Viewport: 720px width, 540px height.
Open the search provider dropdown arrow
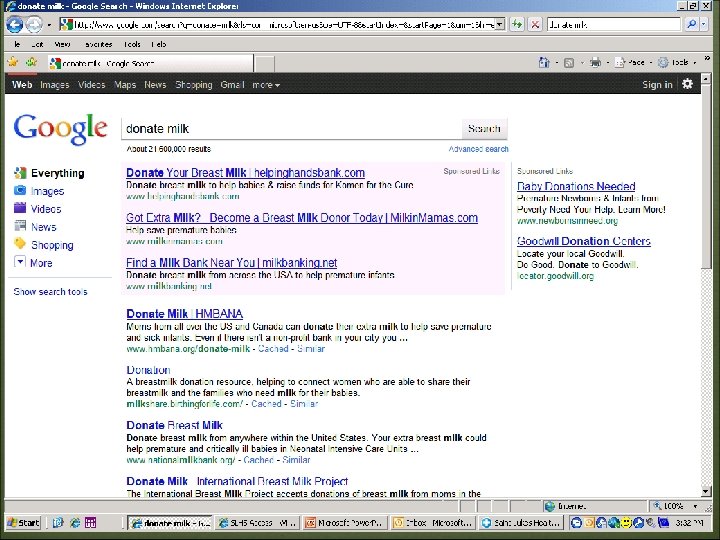click(x=703, y=24)
